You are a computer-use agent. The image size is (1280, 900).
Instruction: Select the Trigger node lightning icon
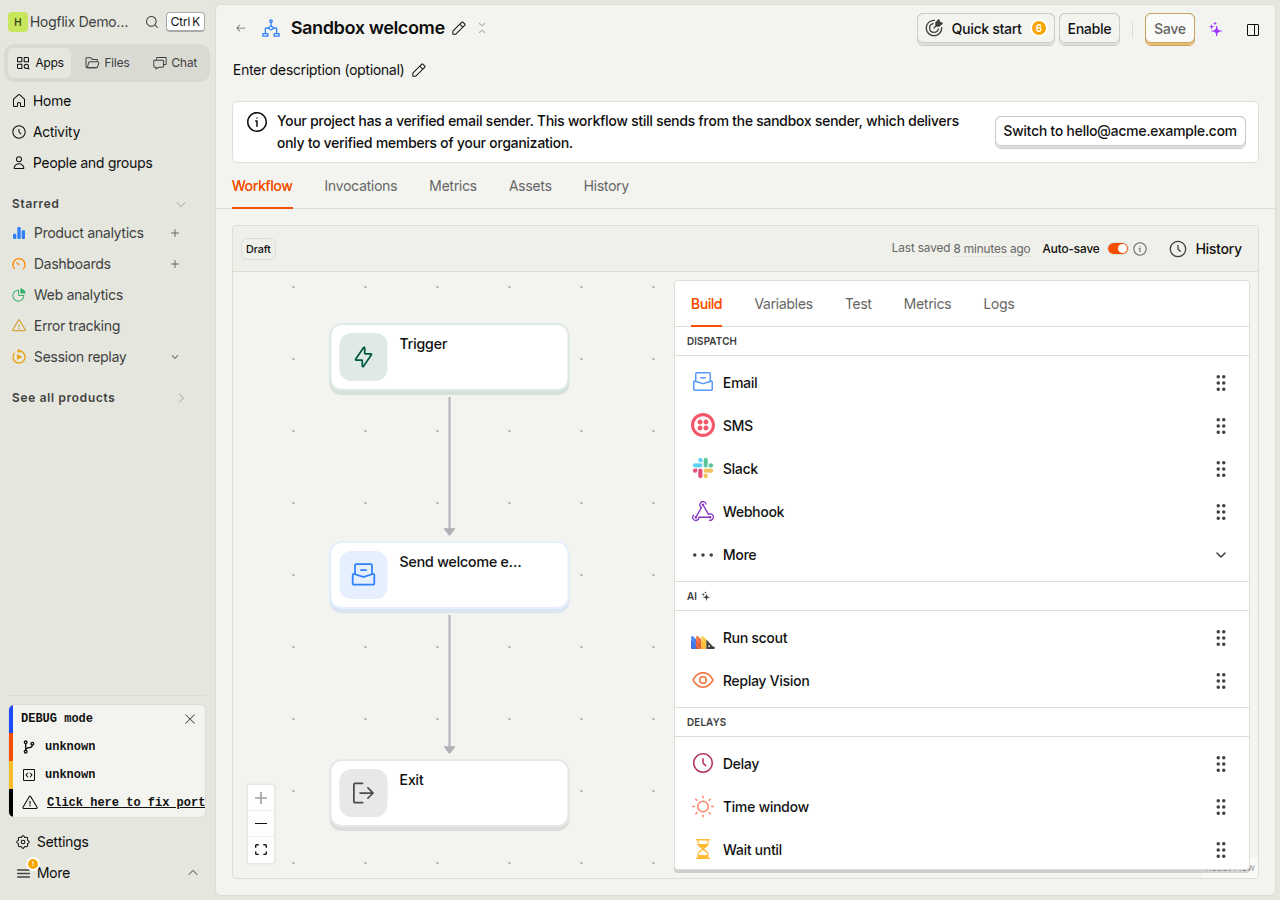(x=363, y=357)
